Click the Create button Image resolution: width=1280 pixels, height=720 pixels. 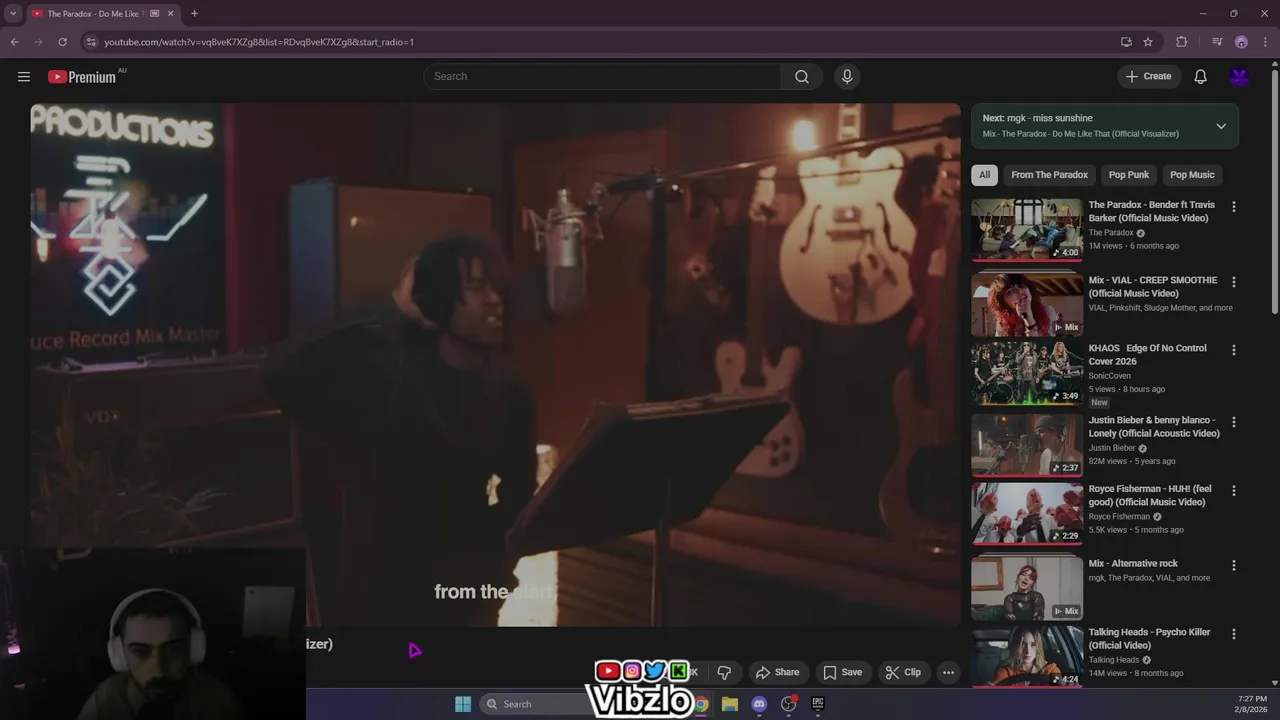click(x=1149, y=76)
